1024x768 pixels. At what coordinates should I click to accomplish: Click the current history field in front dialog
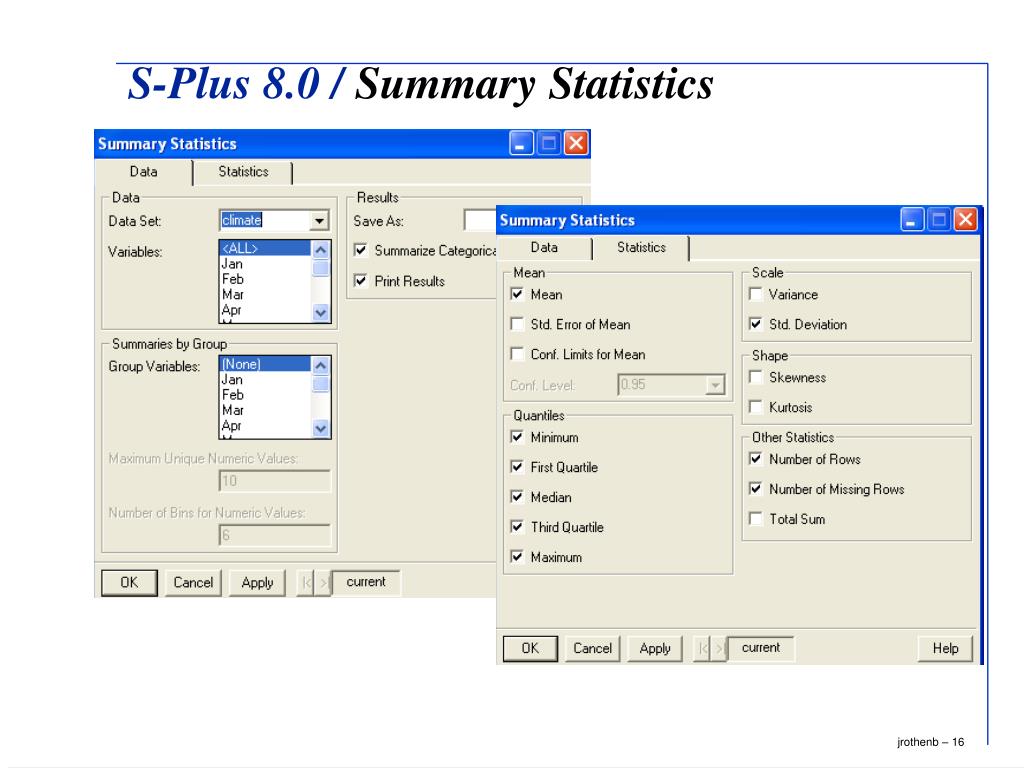(761, 648)
